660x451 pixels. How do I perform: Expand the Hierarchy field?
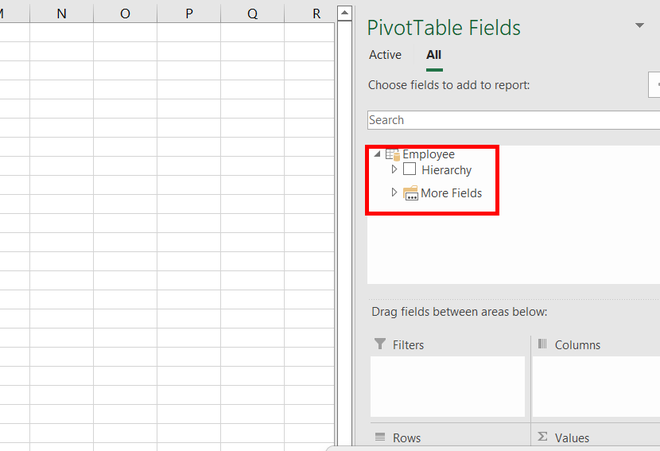[x=394, y=170]
